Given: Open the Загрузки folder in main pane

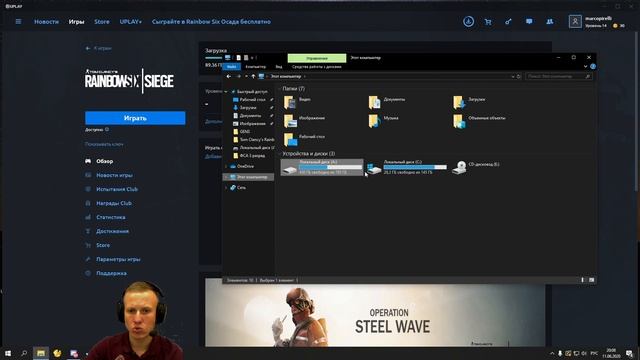Looking at the screenshot, I should (469, 102).
